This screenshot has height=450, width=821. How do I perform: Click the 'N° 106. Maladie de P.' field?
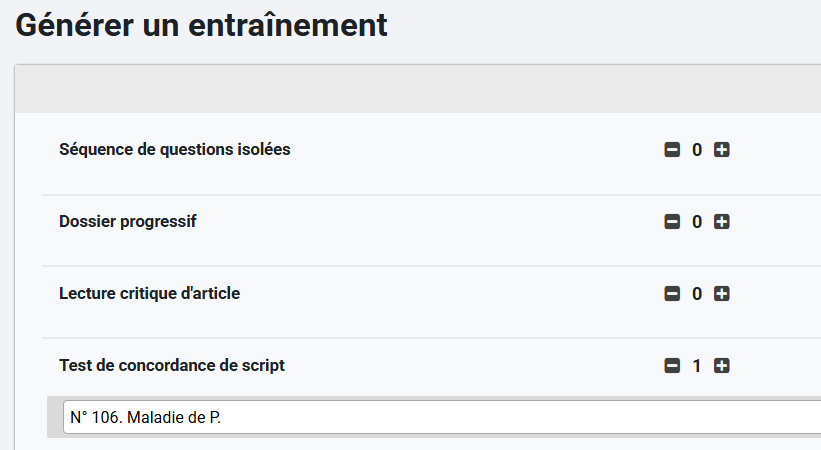point(440,417)
